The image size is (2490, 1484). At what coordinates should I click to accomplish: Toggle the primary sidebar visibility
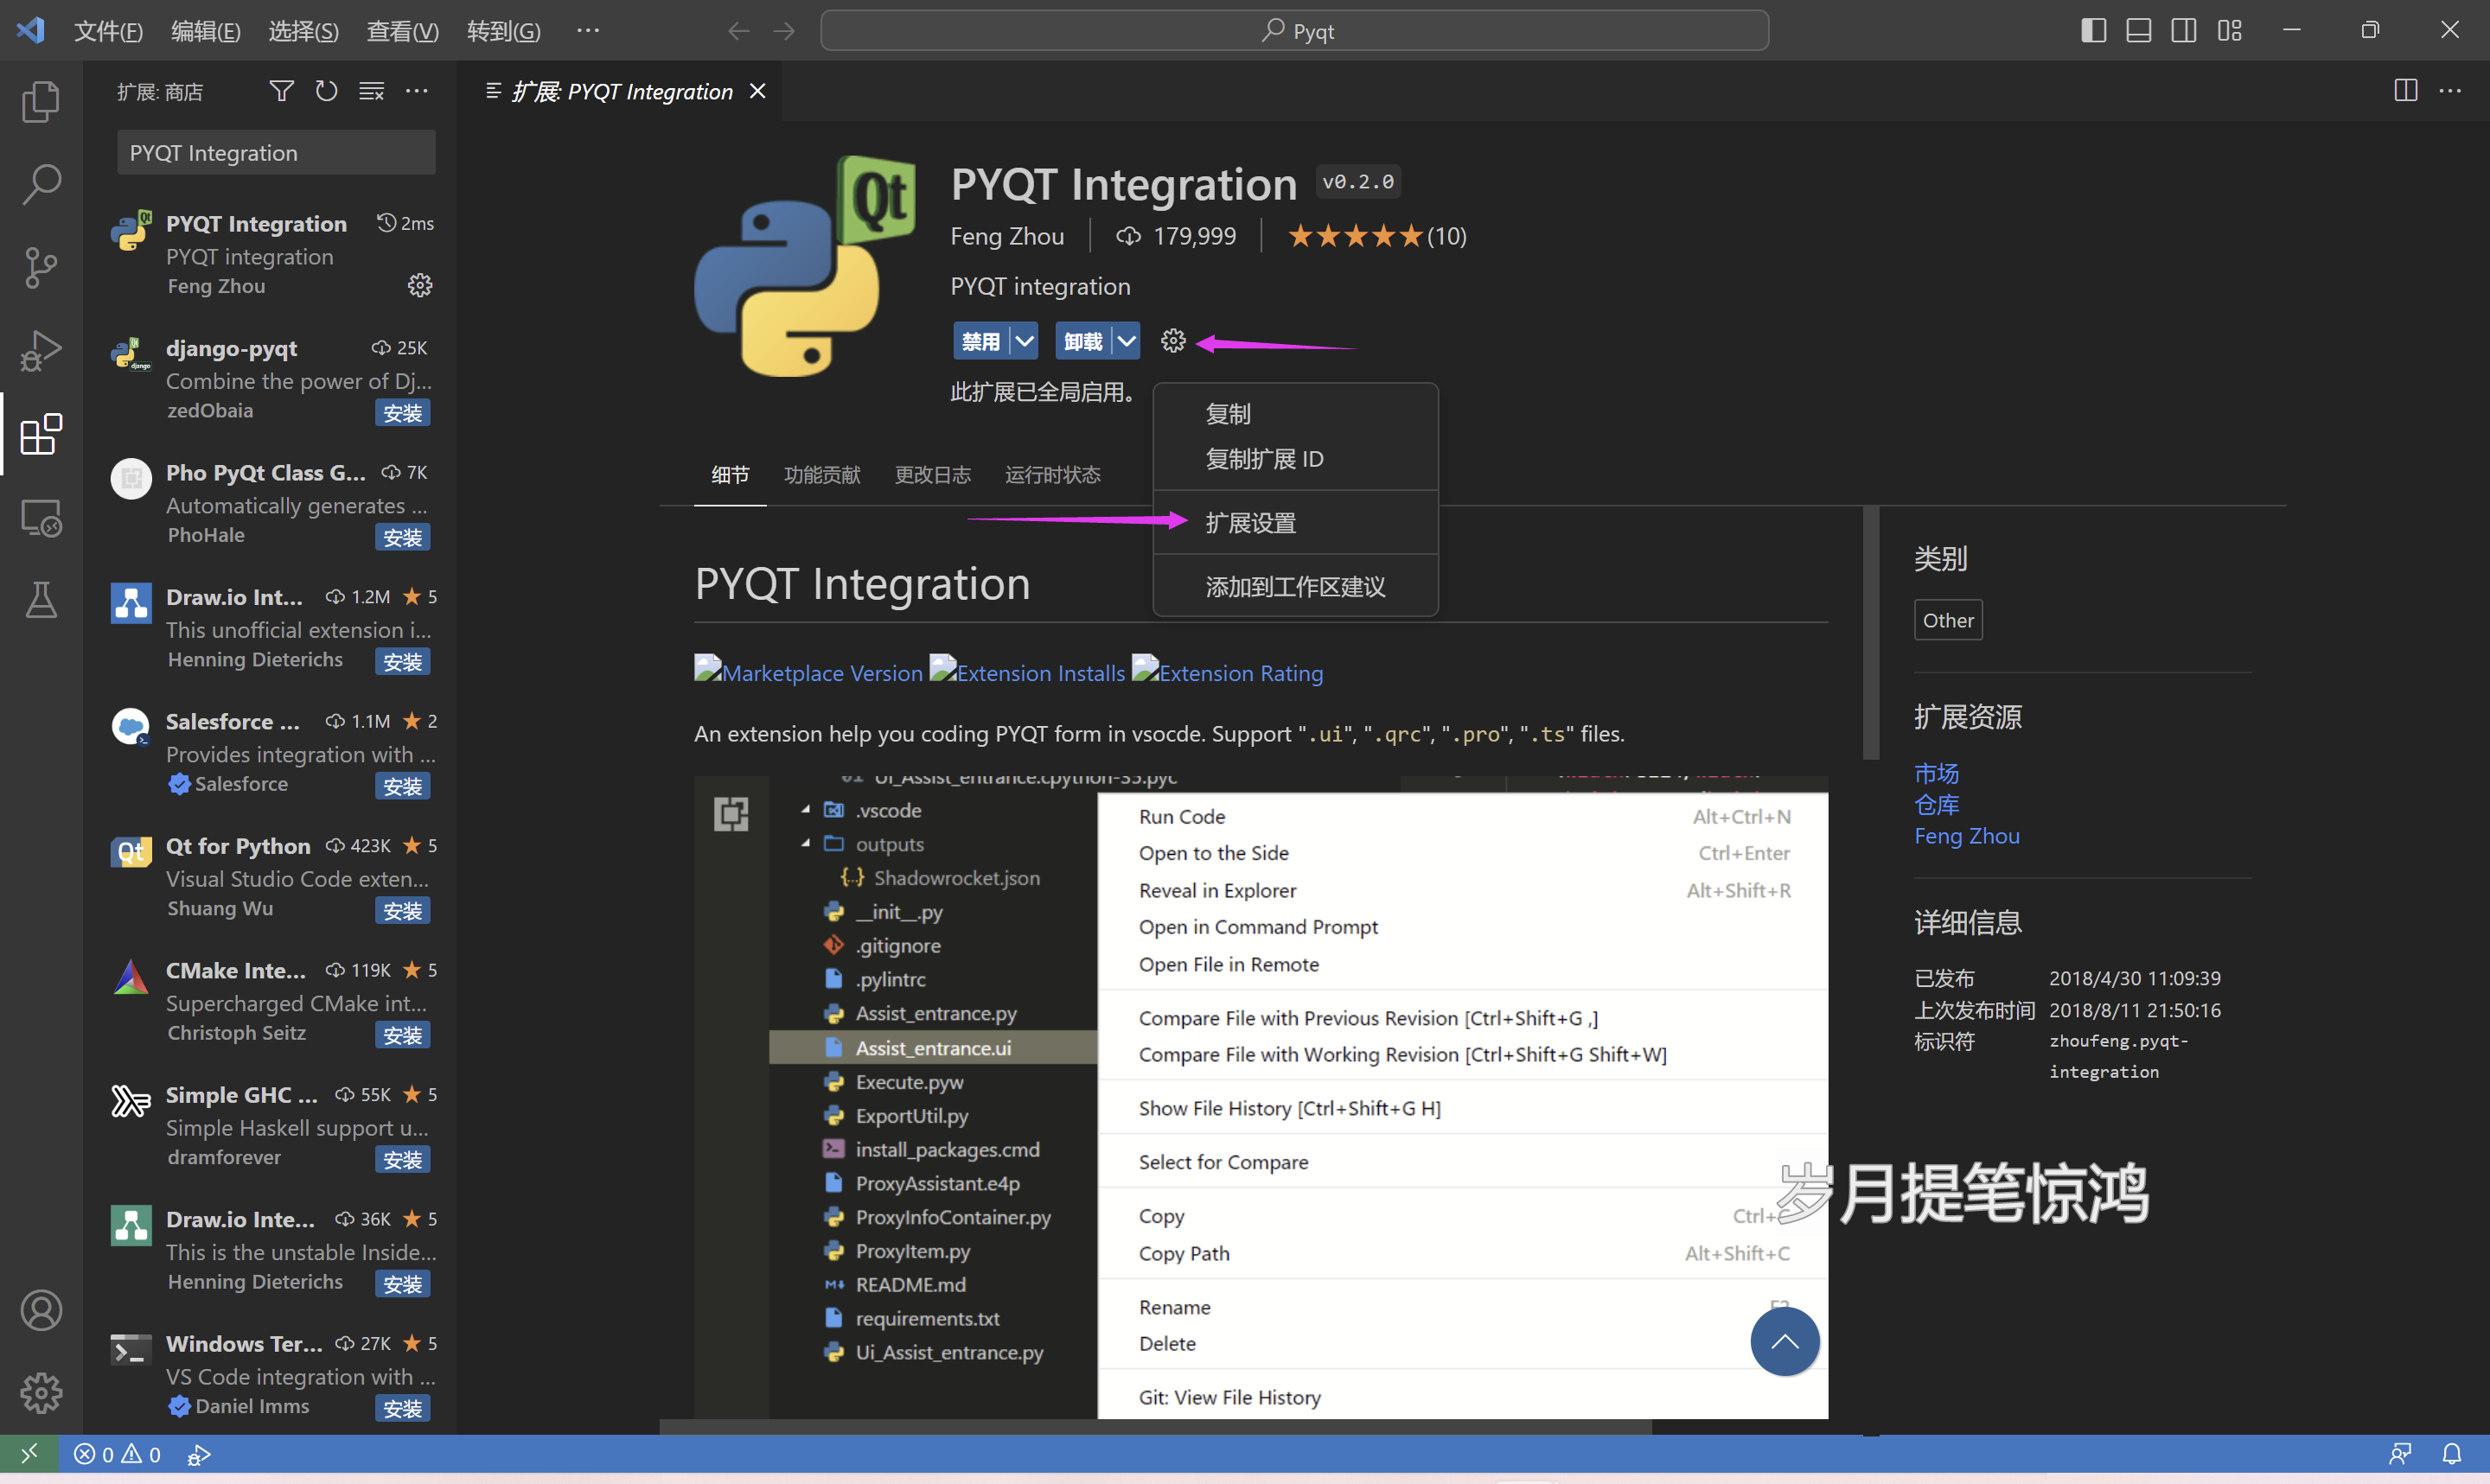coord(2092,30)
